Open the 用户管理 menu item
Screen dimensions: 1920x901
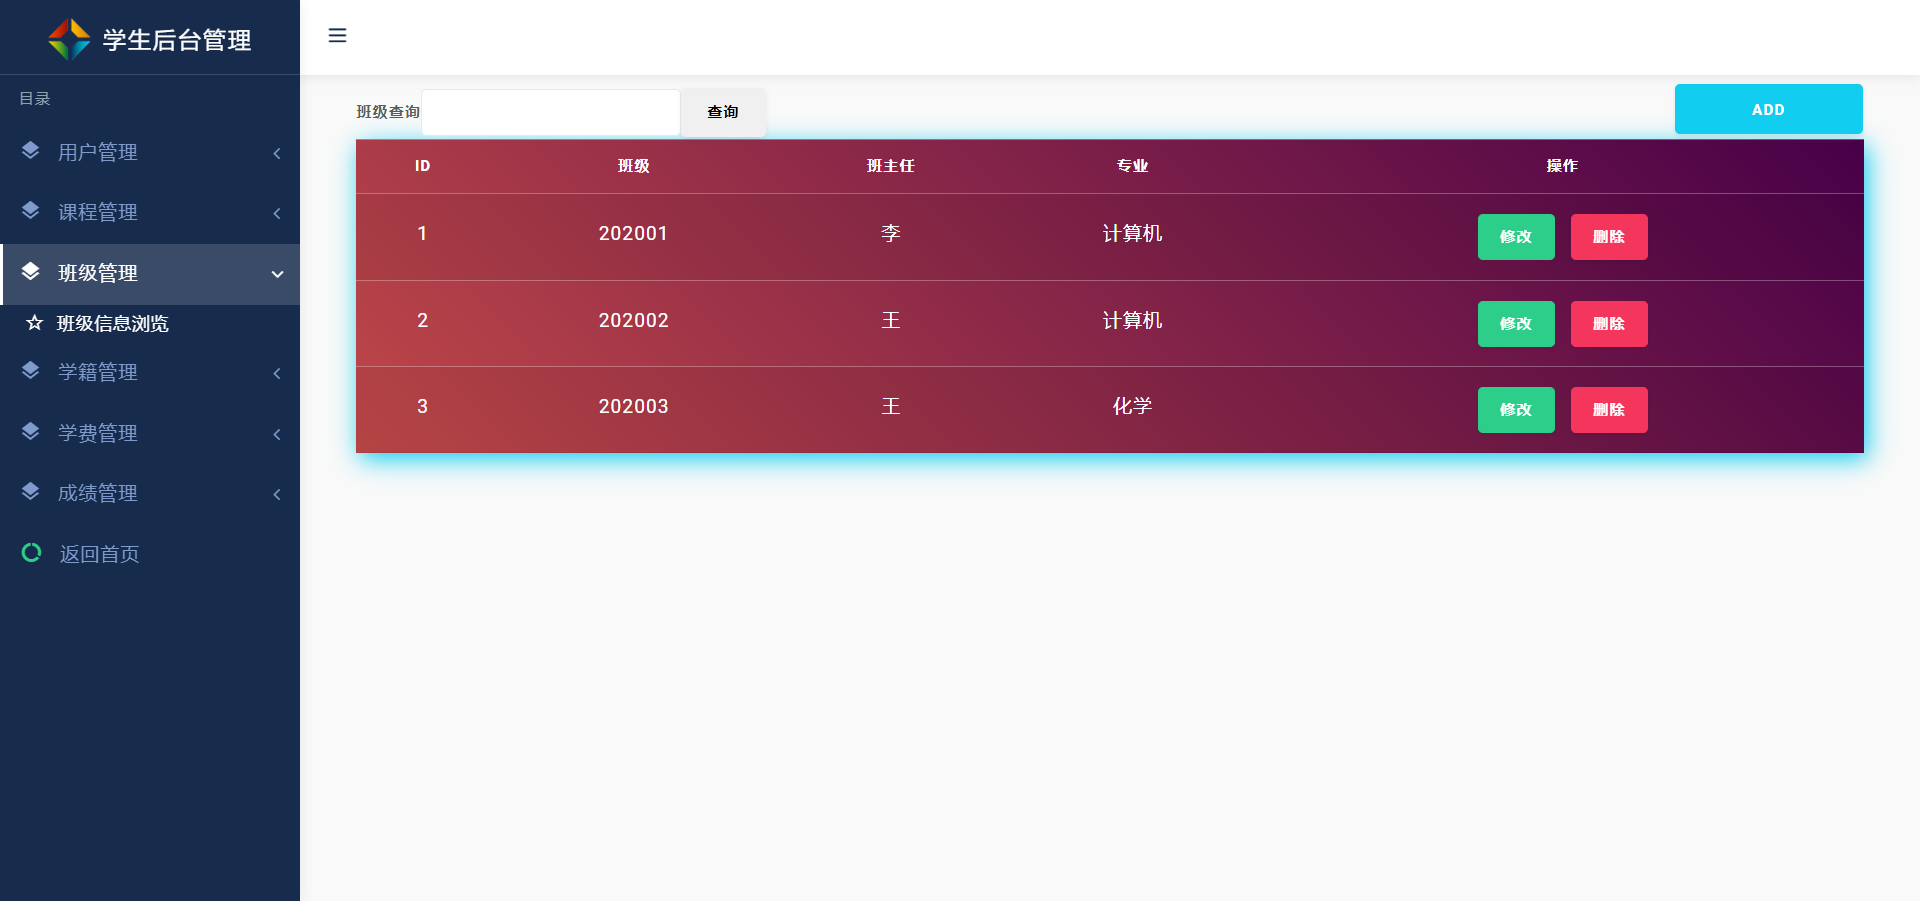point(150,152)
